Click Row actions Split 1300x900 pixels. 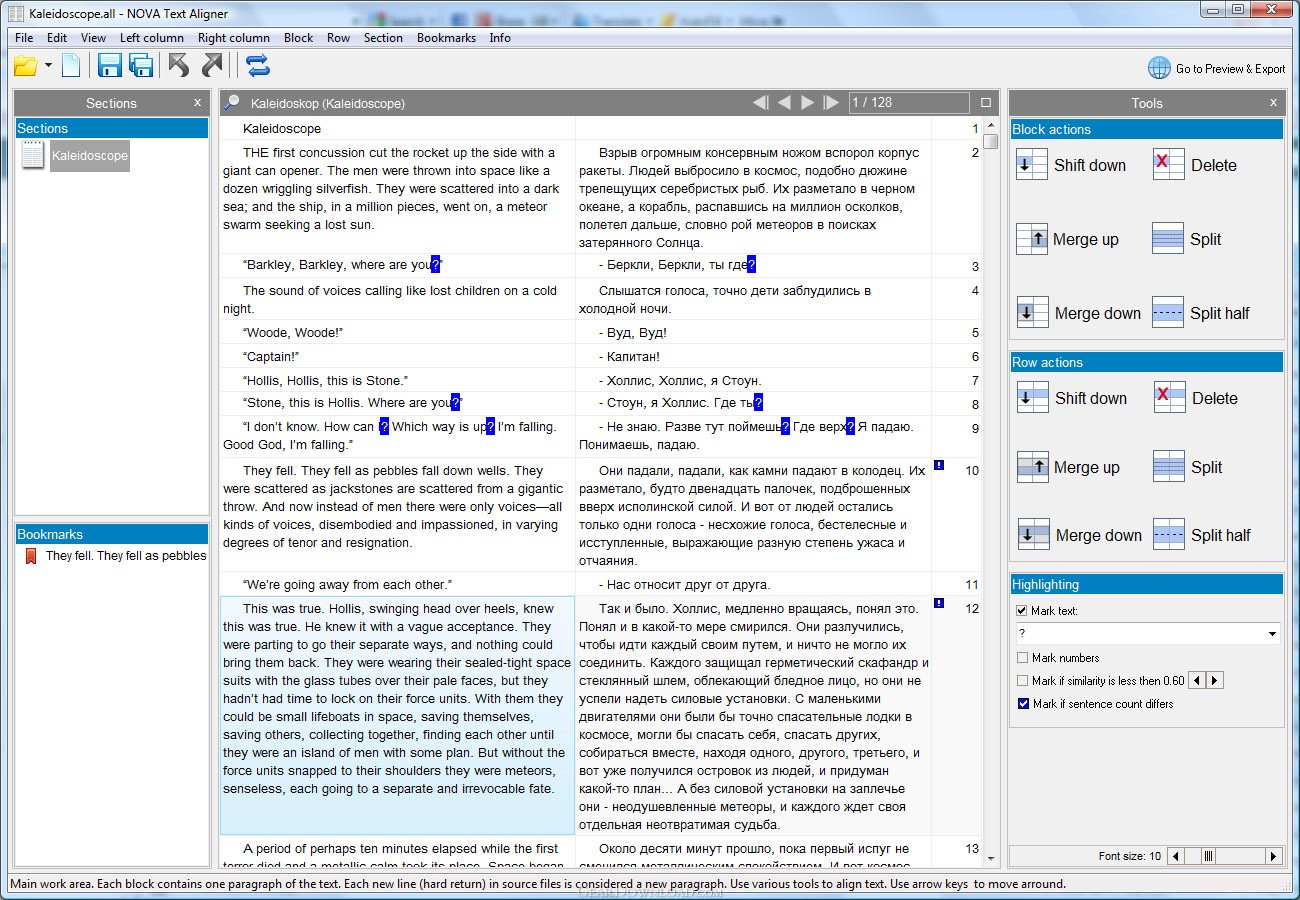pyautogui.click(x=1188, y=467)
